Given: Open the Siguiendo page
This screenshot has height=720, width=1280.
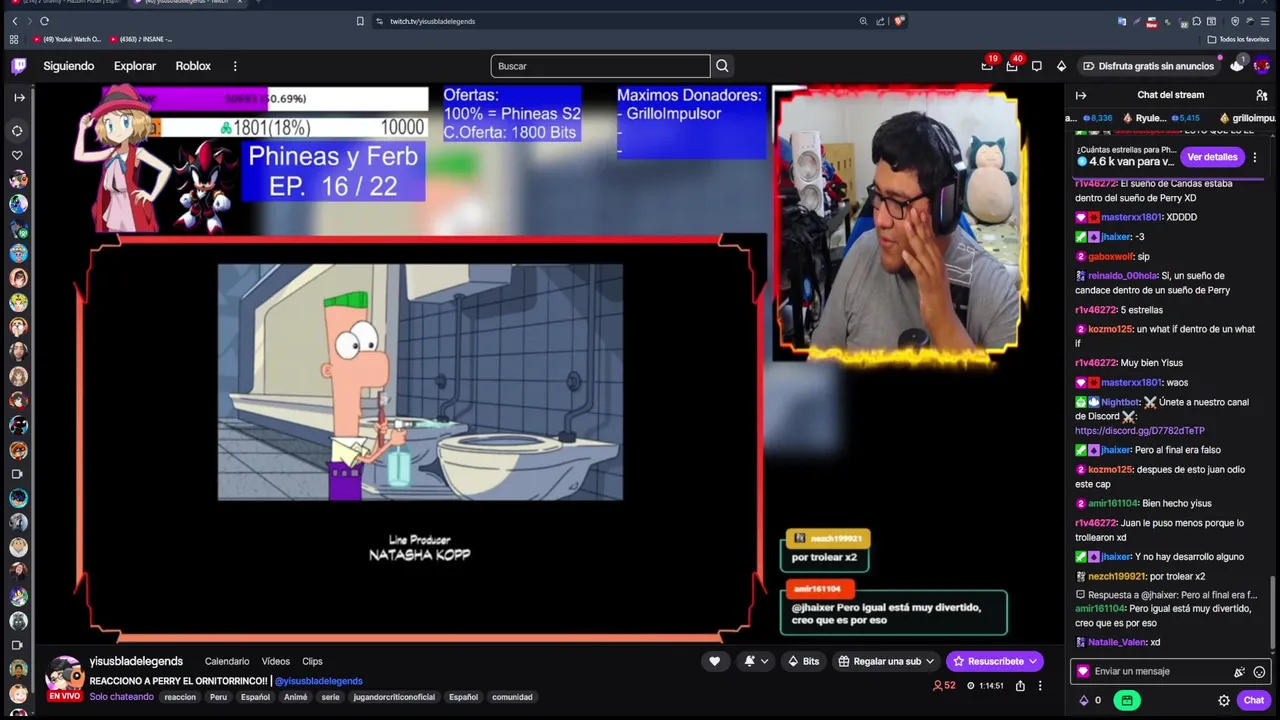Looking at the screenshot, I should click(x=69, y=66).
